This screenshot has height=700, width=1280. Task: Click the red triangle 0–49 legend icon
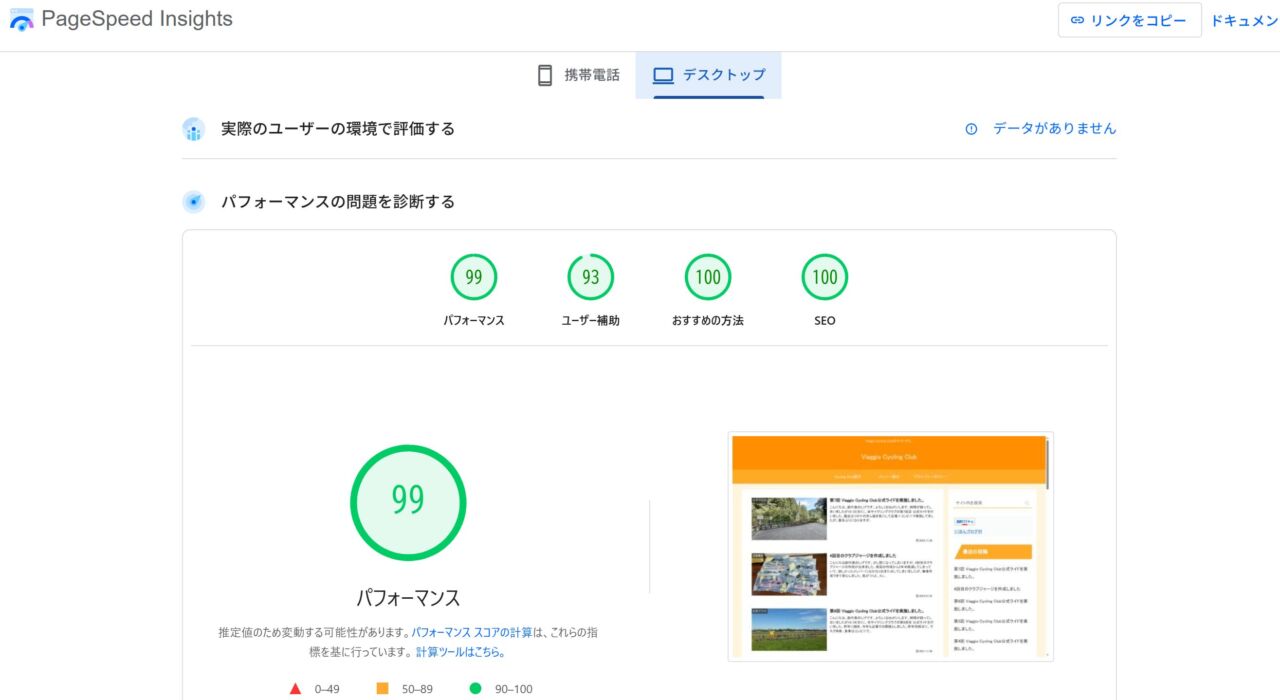(x=296, y=688)
